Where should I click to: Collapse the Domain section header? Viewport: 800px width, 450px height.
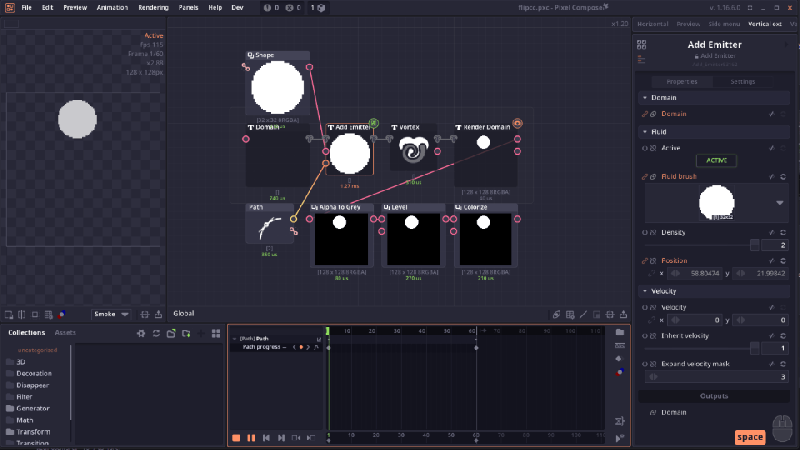click(x=714, y=97)
